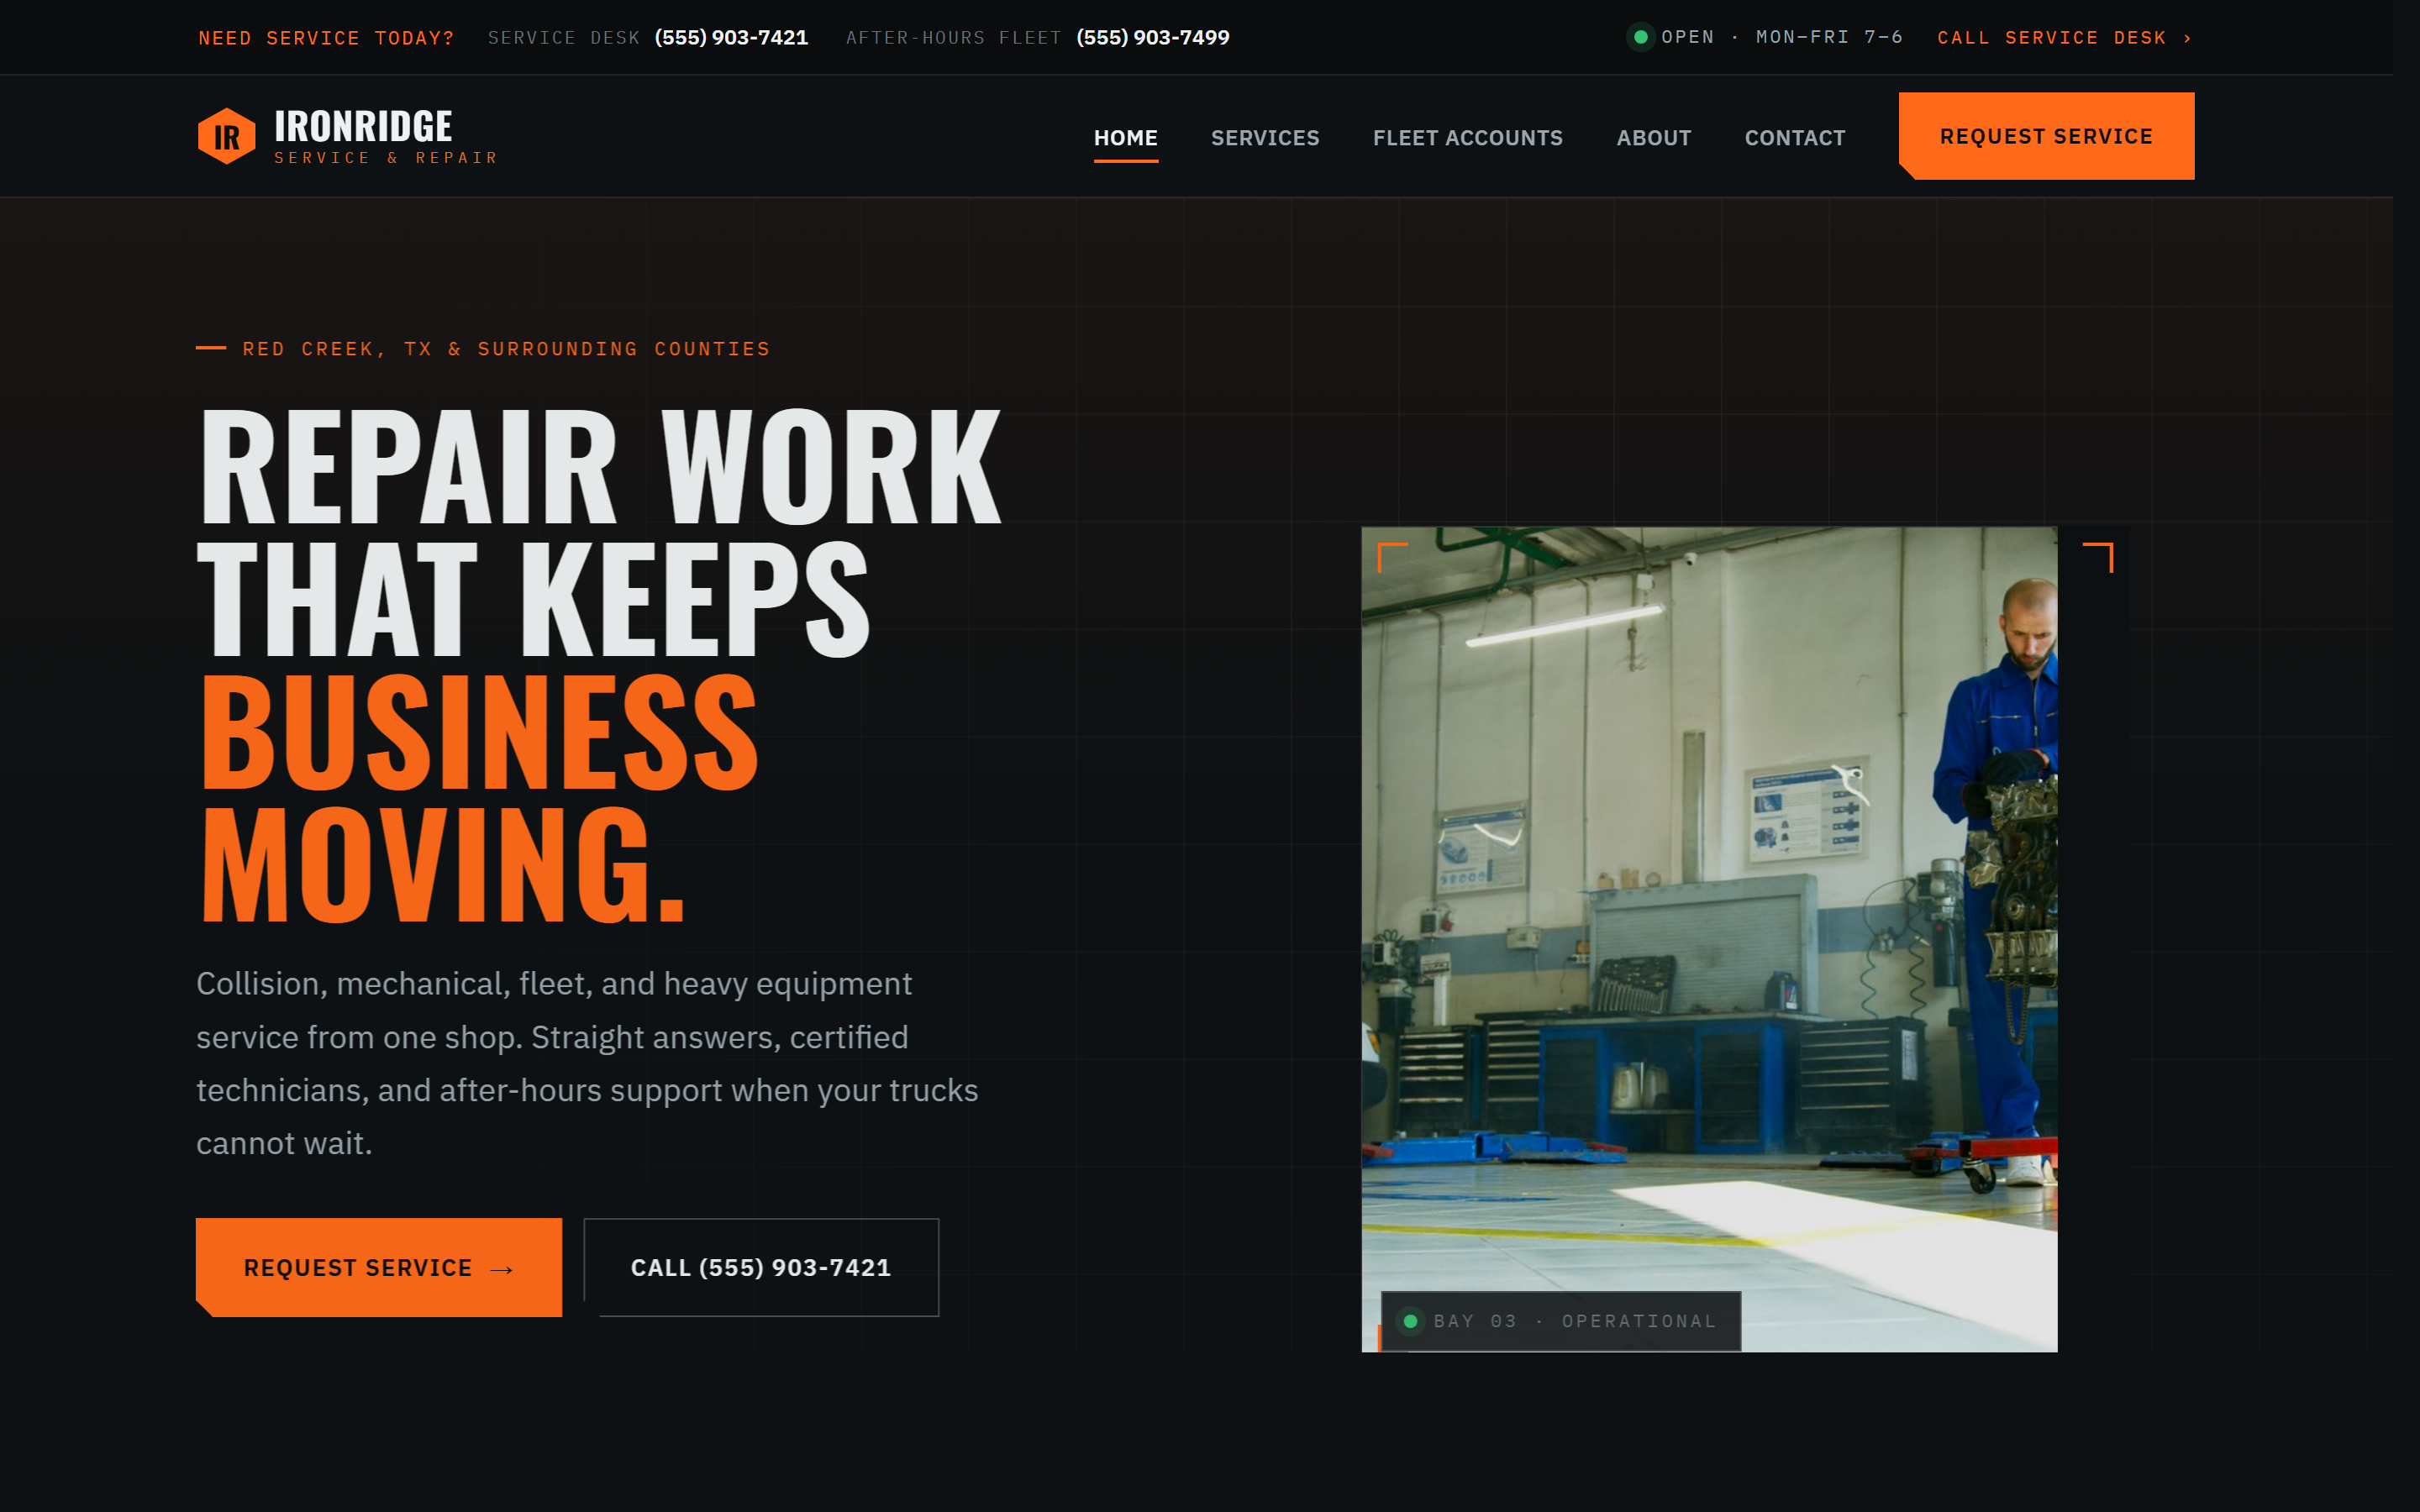This screenshot has width=2420, height=1512.
Task: Click the service desk number (555) 903-7421
Action: 731,38
